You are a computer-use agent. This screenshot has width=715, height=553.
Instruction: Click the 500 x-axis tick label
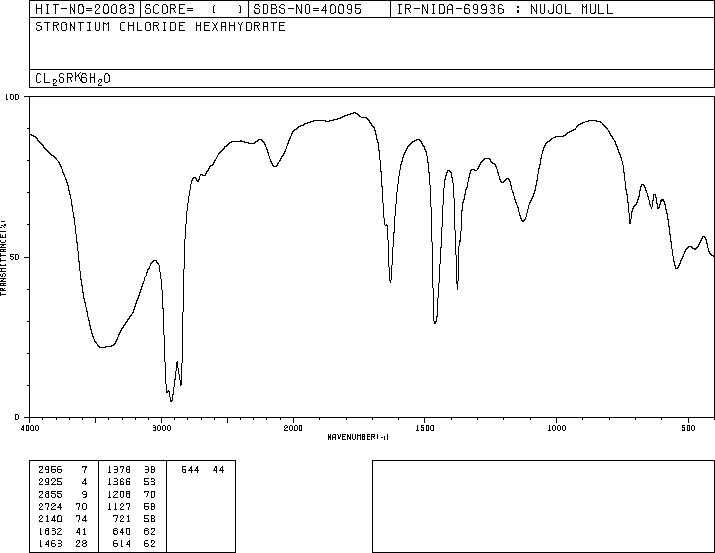(689, 428)
